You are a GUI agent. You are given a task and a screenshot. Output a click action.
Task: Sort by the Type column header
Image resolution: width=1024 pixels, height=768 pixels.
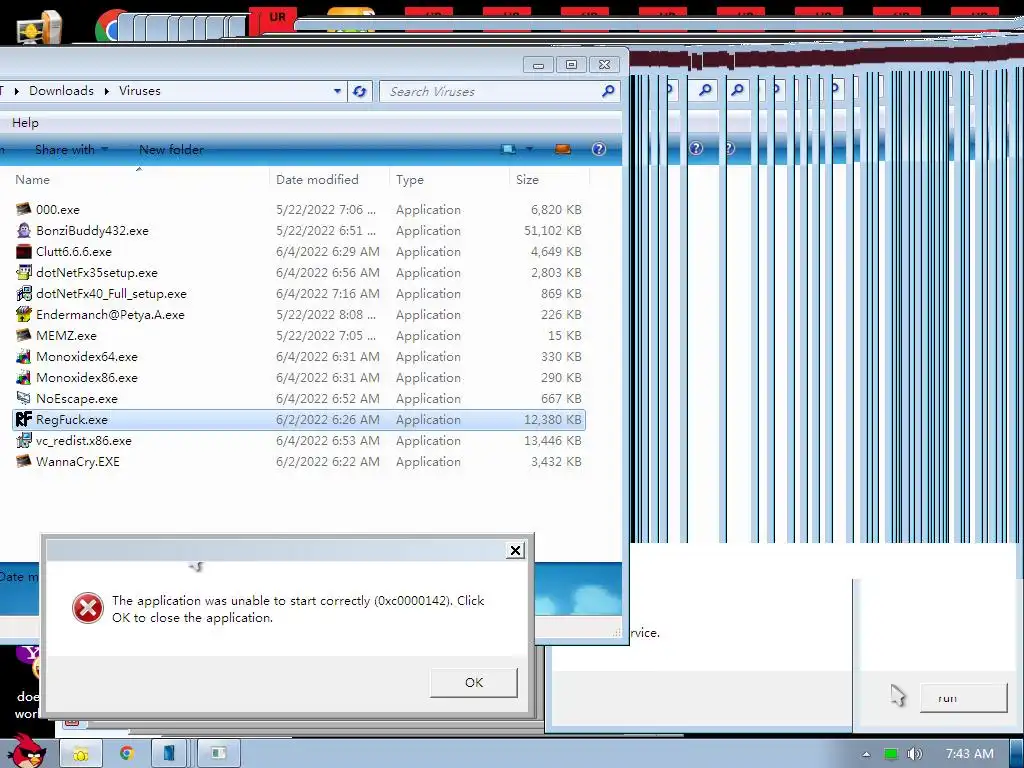[449, 180]
